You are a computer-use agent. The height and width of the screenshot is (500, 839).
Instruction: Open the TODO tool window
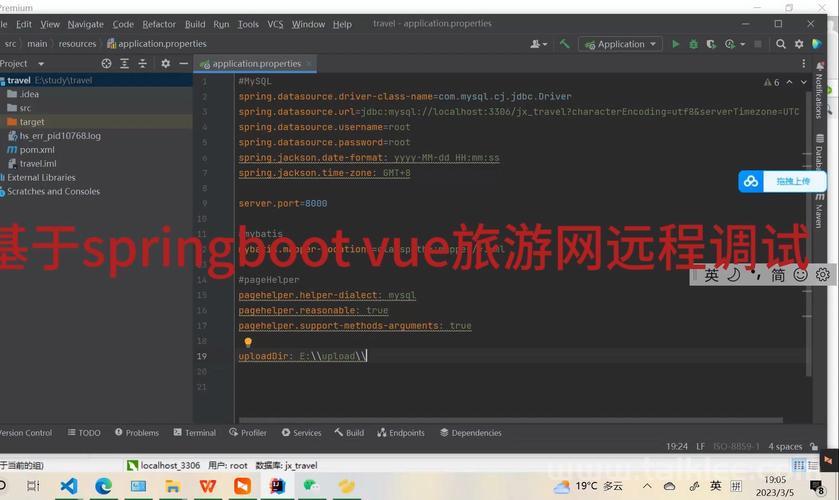coord(84,433)
